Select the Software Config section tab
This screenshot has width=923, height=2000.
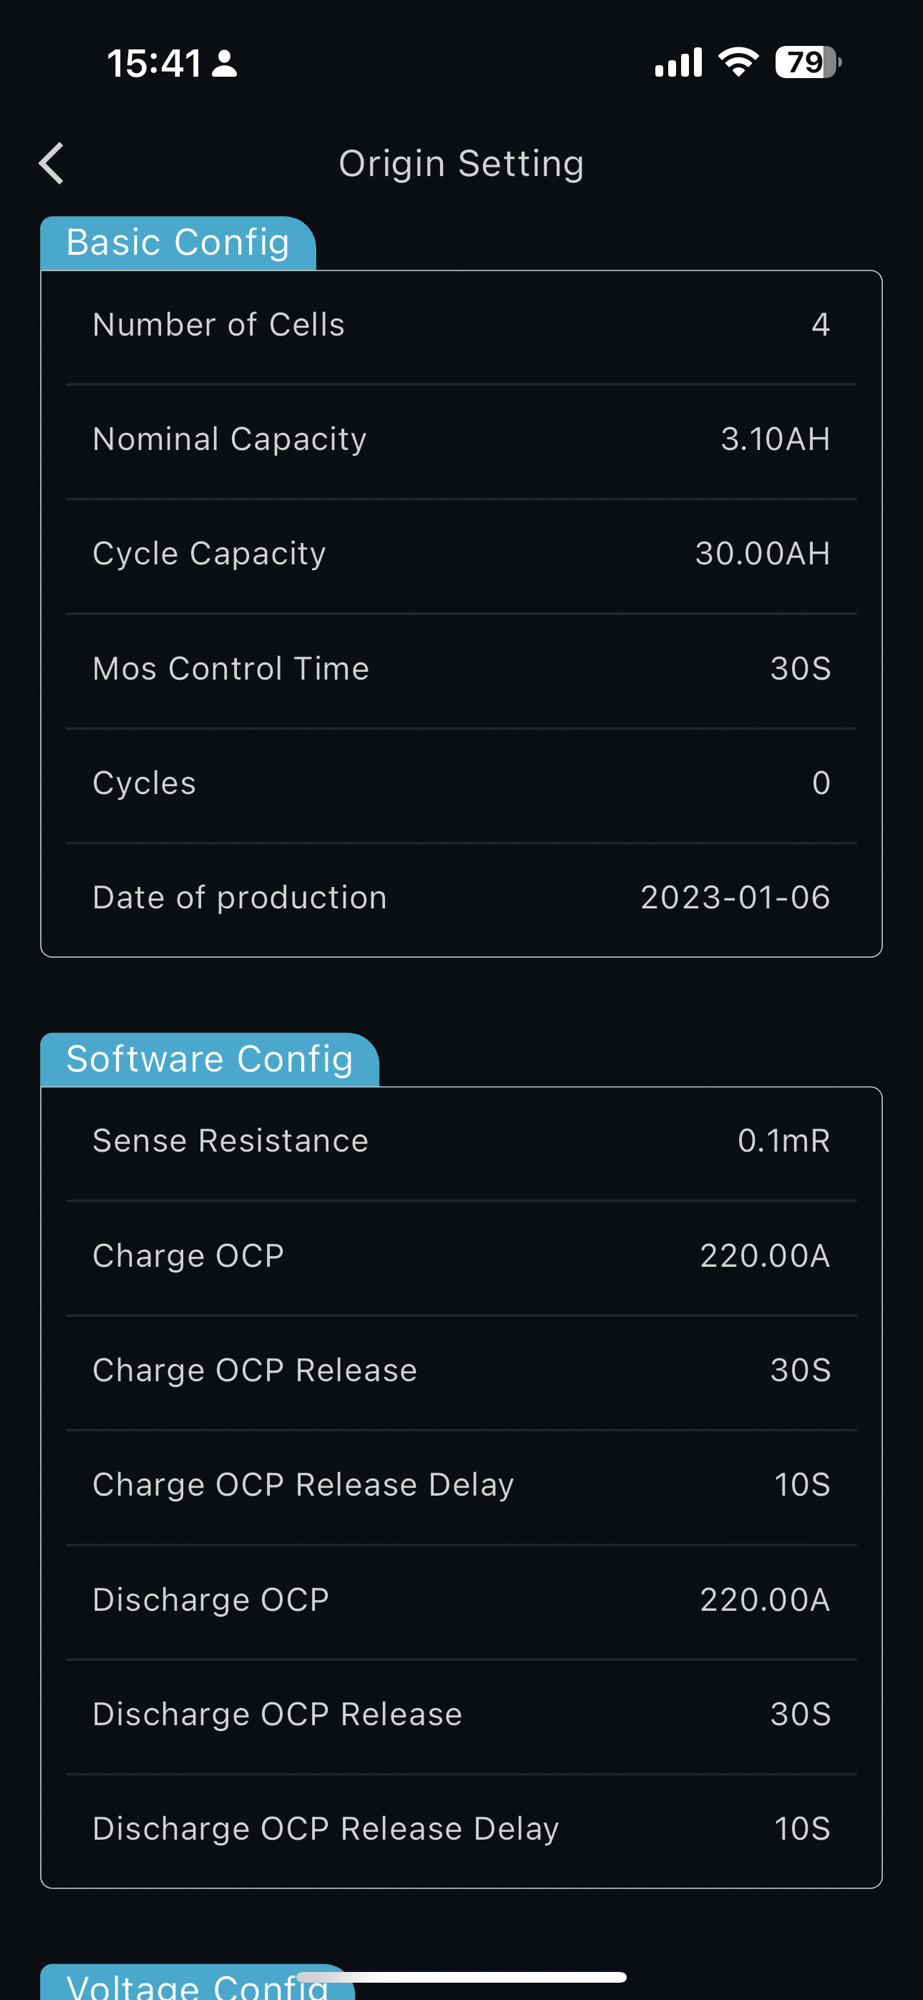pyautogui.click(x=209, y=1059)
